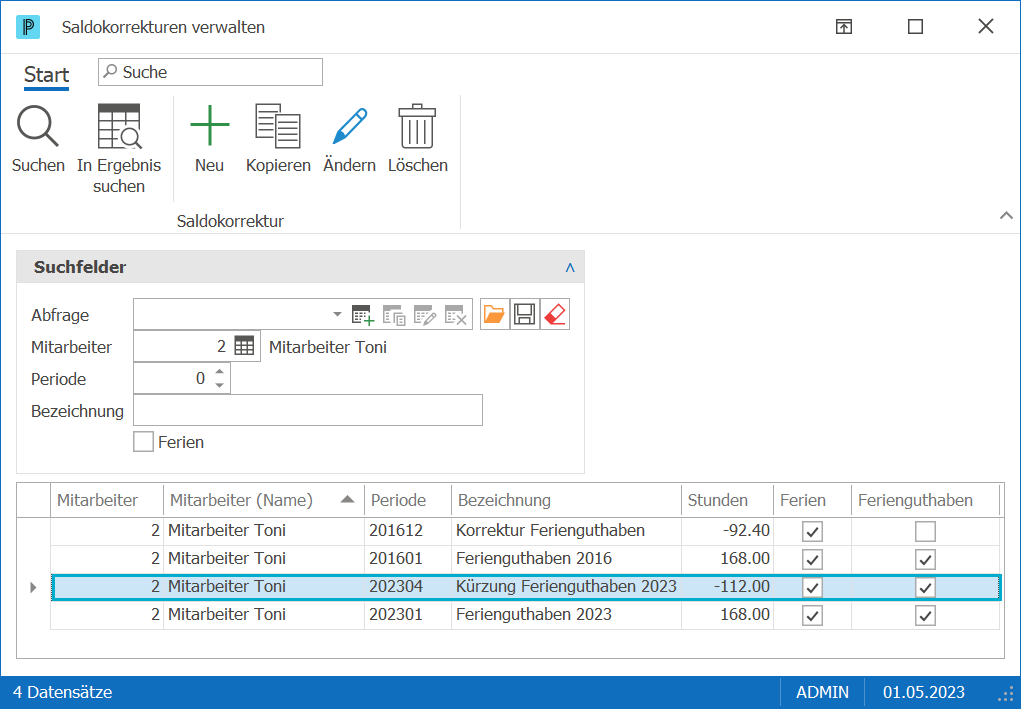Toggle Ferienguthaben checkbox for period 201601 row
This screenshot has width=1021, height=709.
click(x=925, y=559)
